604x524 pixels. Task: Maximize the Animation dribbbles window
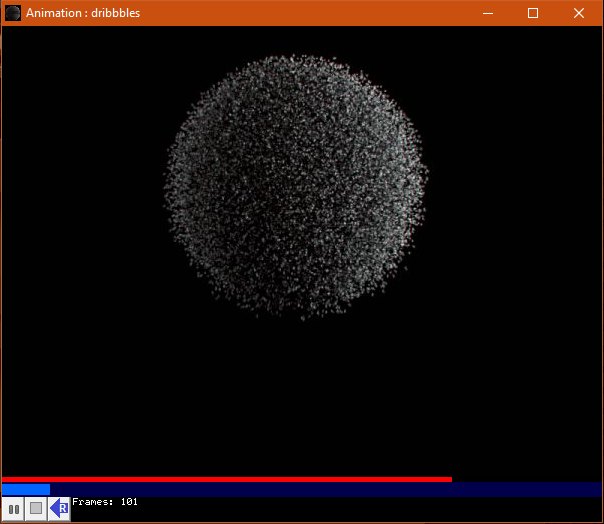point(533,13)
